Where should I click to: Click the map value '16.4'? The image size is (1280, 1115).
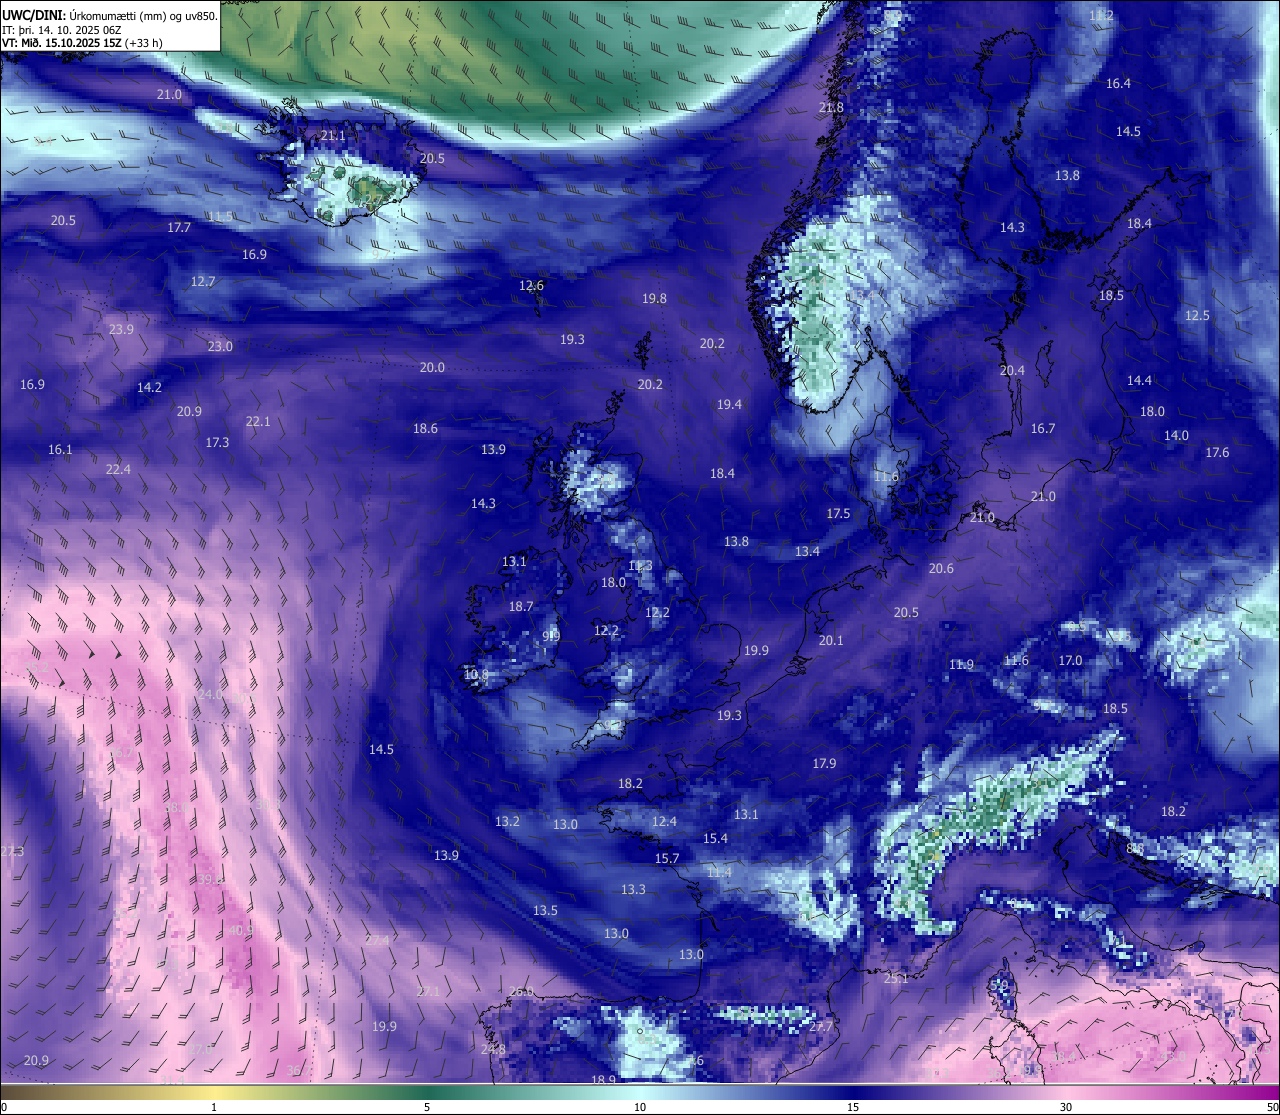tap(1118, 84)
